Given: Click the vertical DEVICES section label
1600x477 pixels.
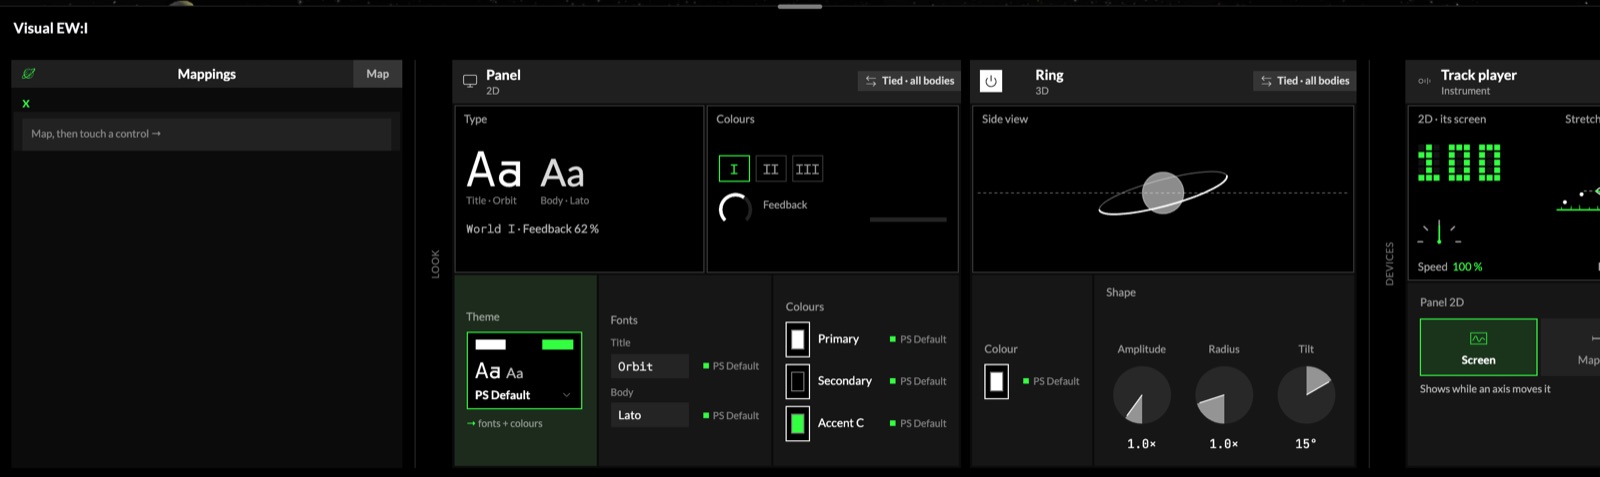Looking at the screenshot, I should [1389, 264].
